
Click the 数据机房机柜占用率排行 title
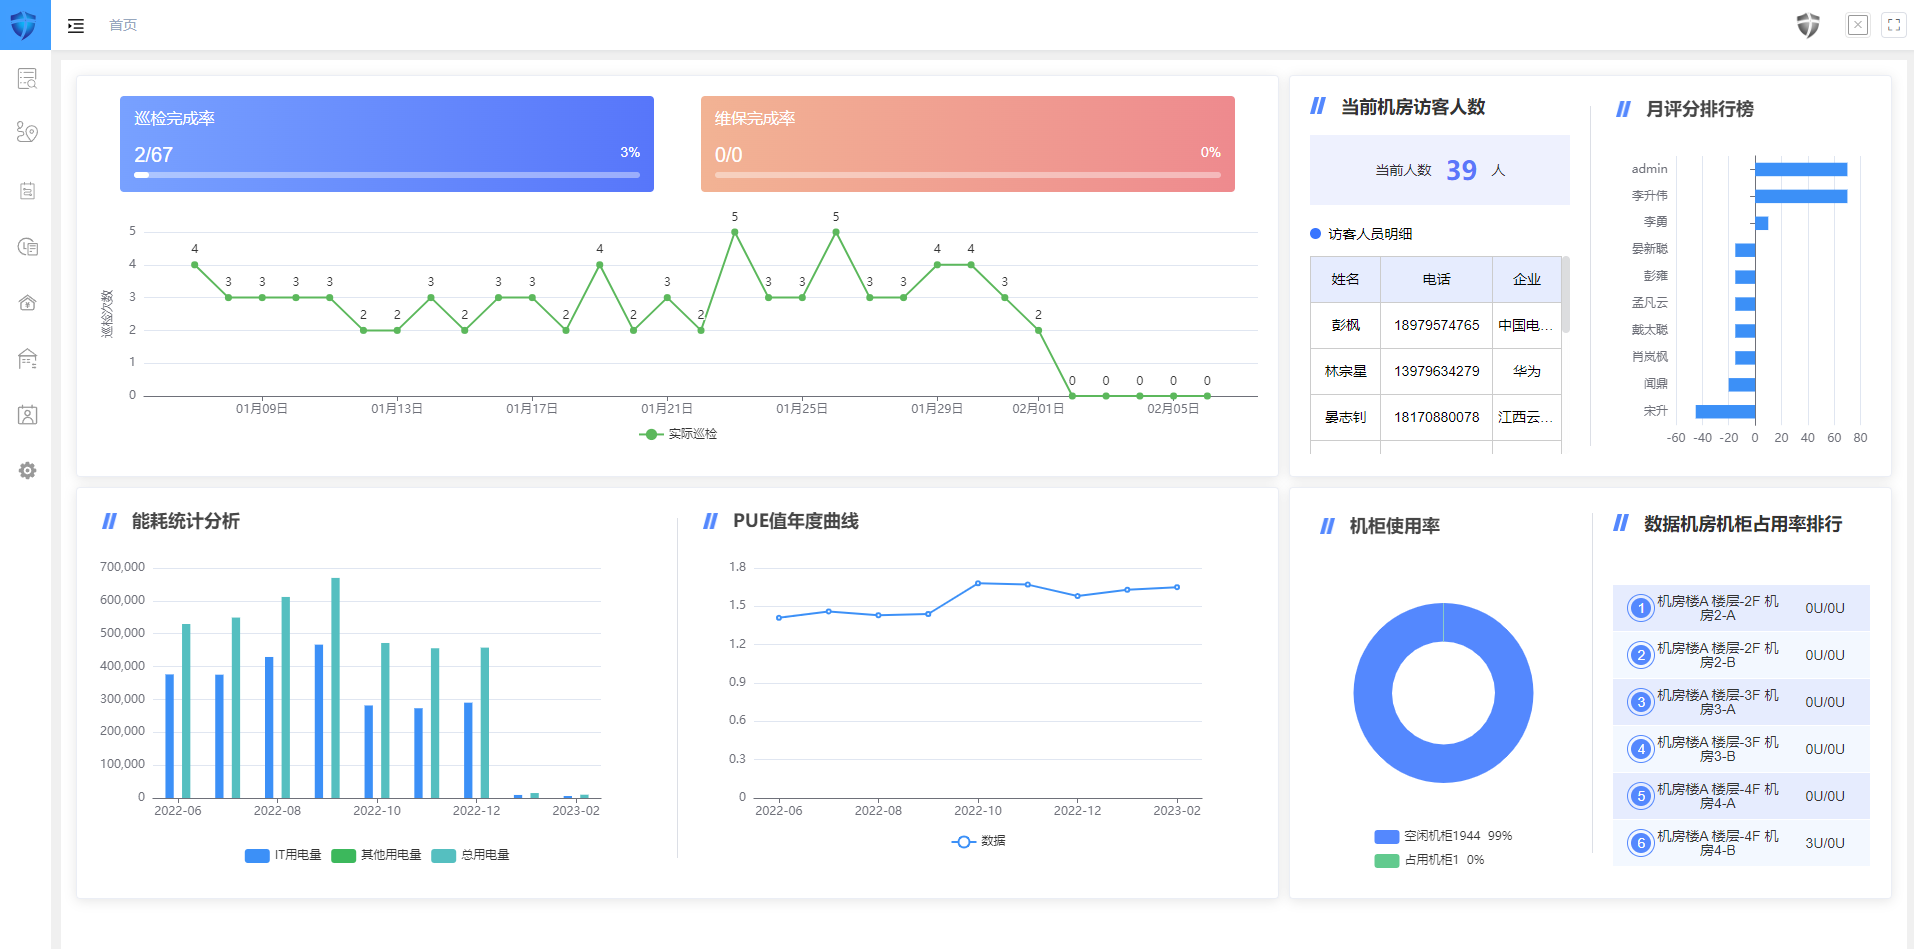pyautogui.click(x=1743, y=524)
